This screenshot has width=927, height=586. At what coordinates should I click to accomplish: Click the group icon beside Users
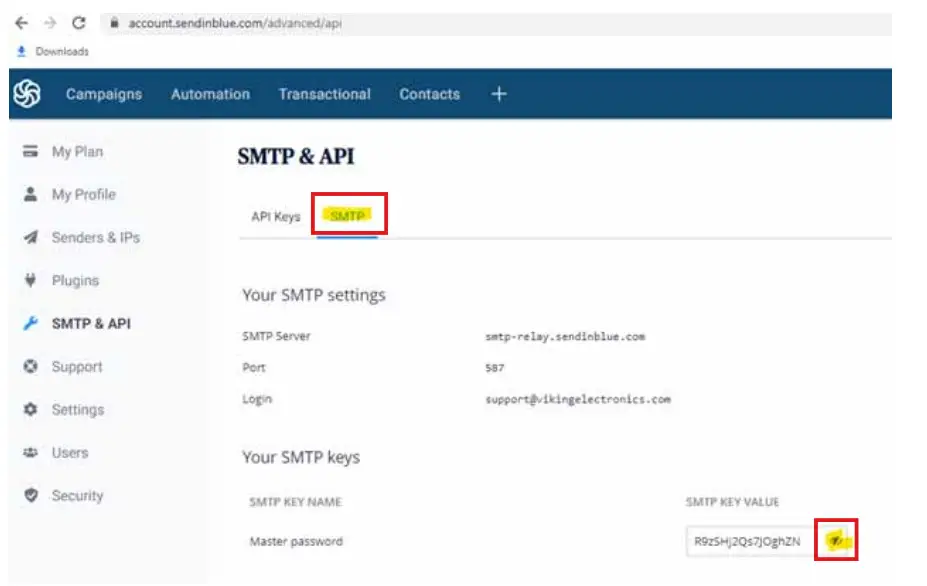pyautogui.click(x=30, y=452)
